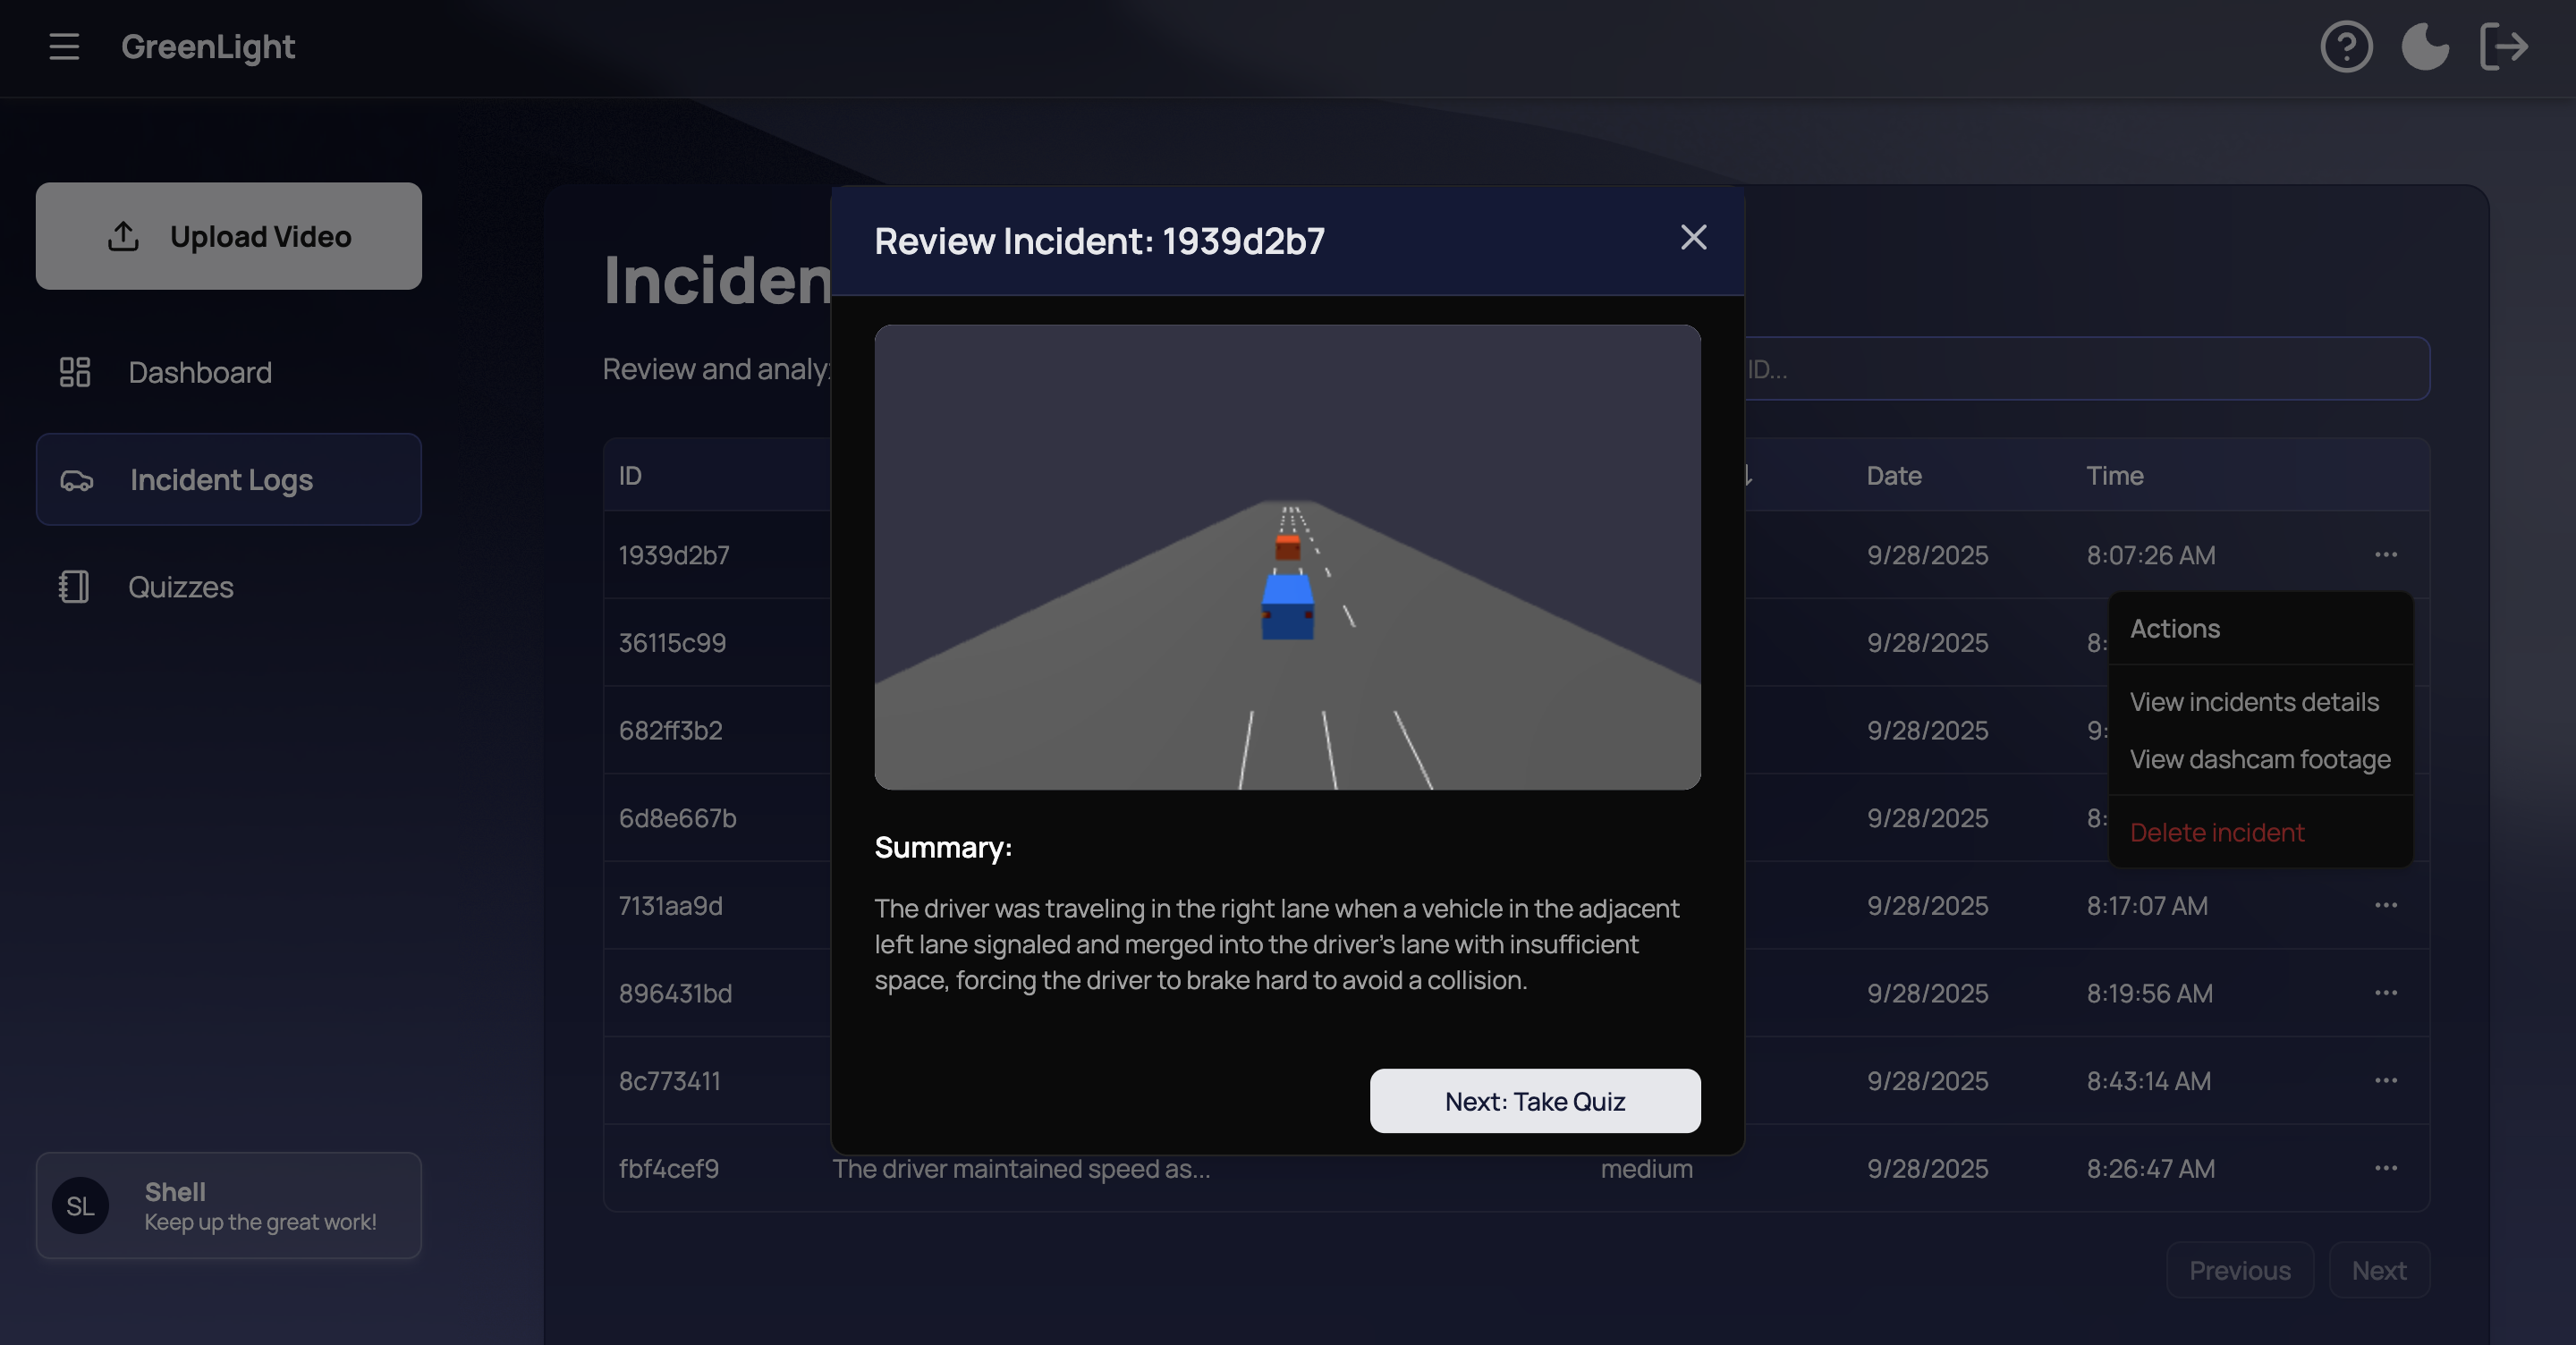Click the Upload Video button
This screenshot has width=2576, height=1345.
[x=228, y=236]
